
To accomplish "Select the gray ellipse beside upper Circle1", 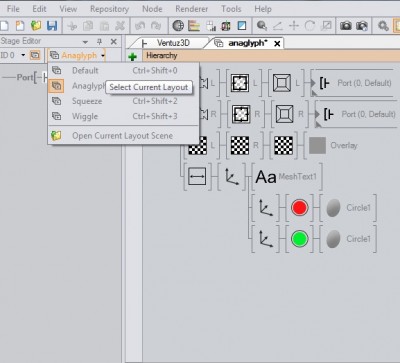I will (333, 208).
